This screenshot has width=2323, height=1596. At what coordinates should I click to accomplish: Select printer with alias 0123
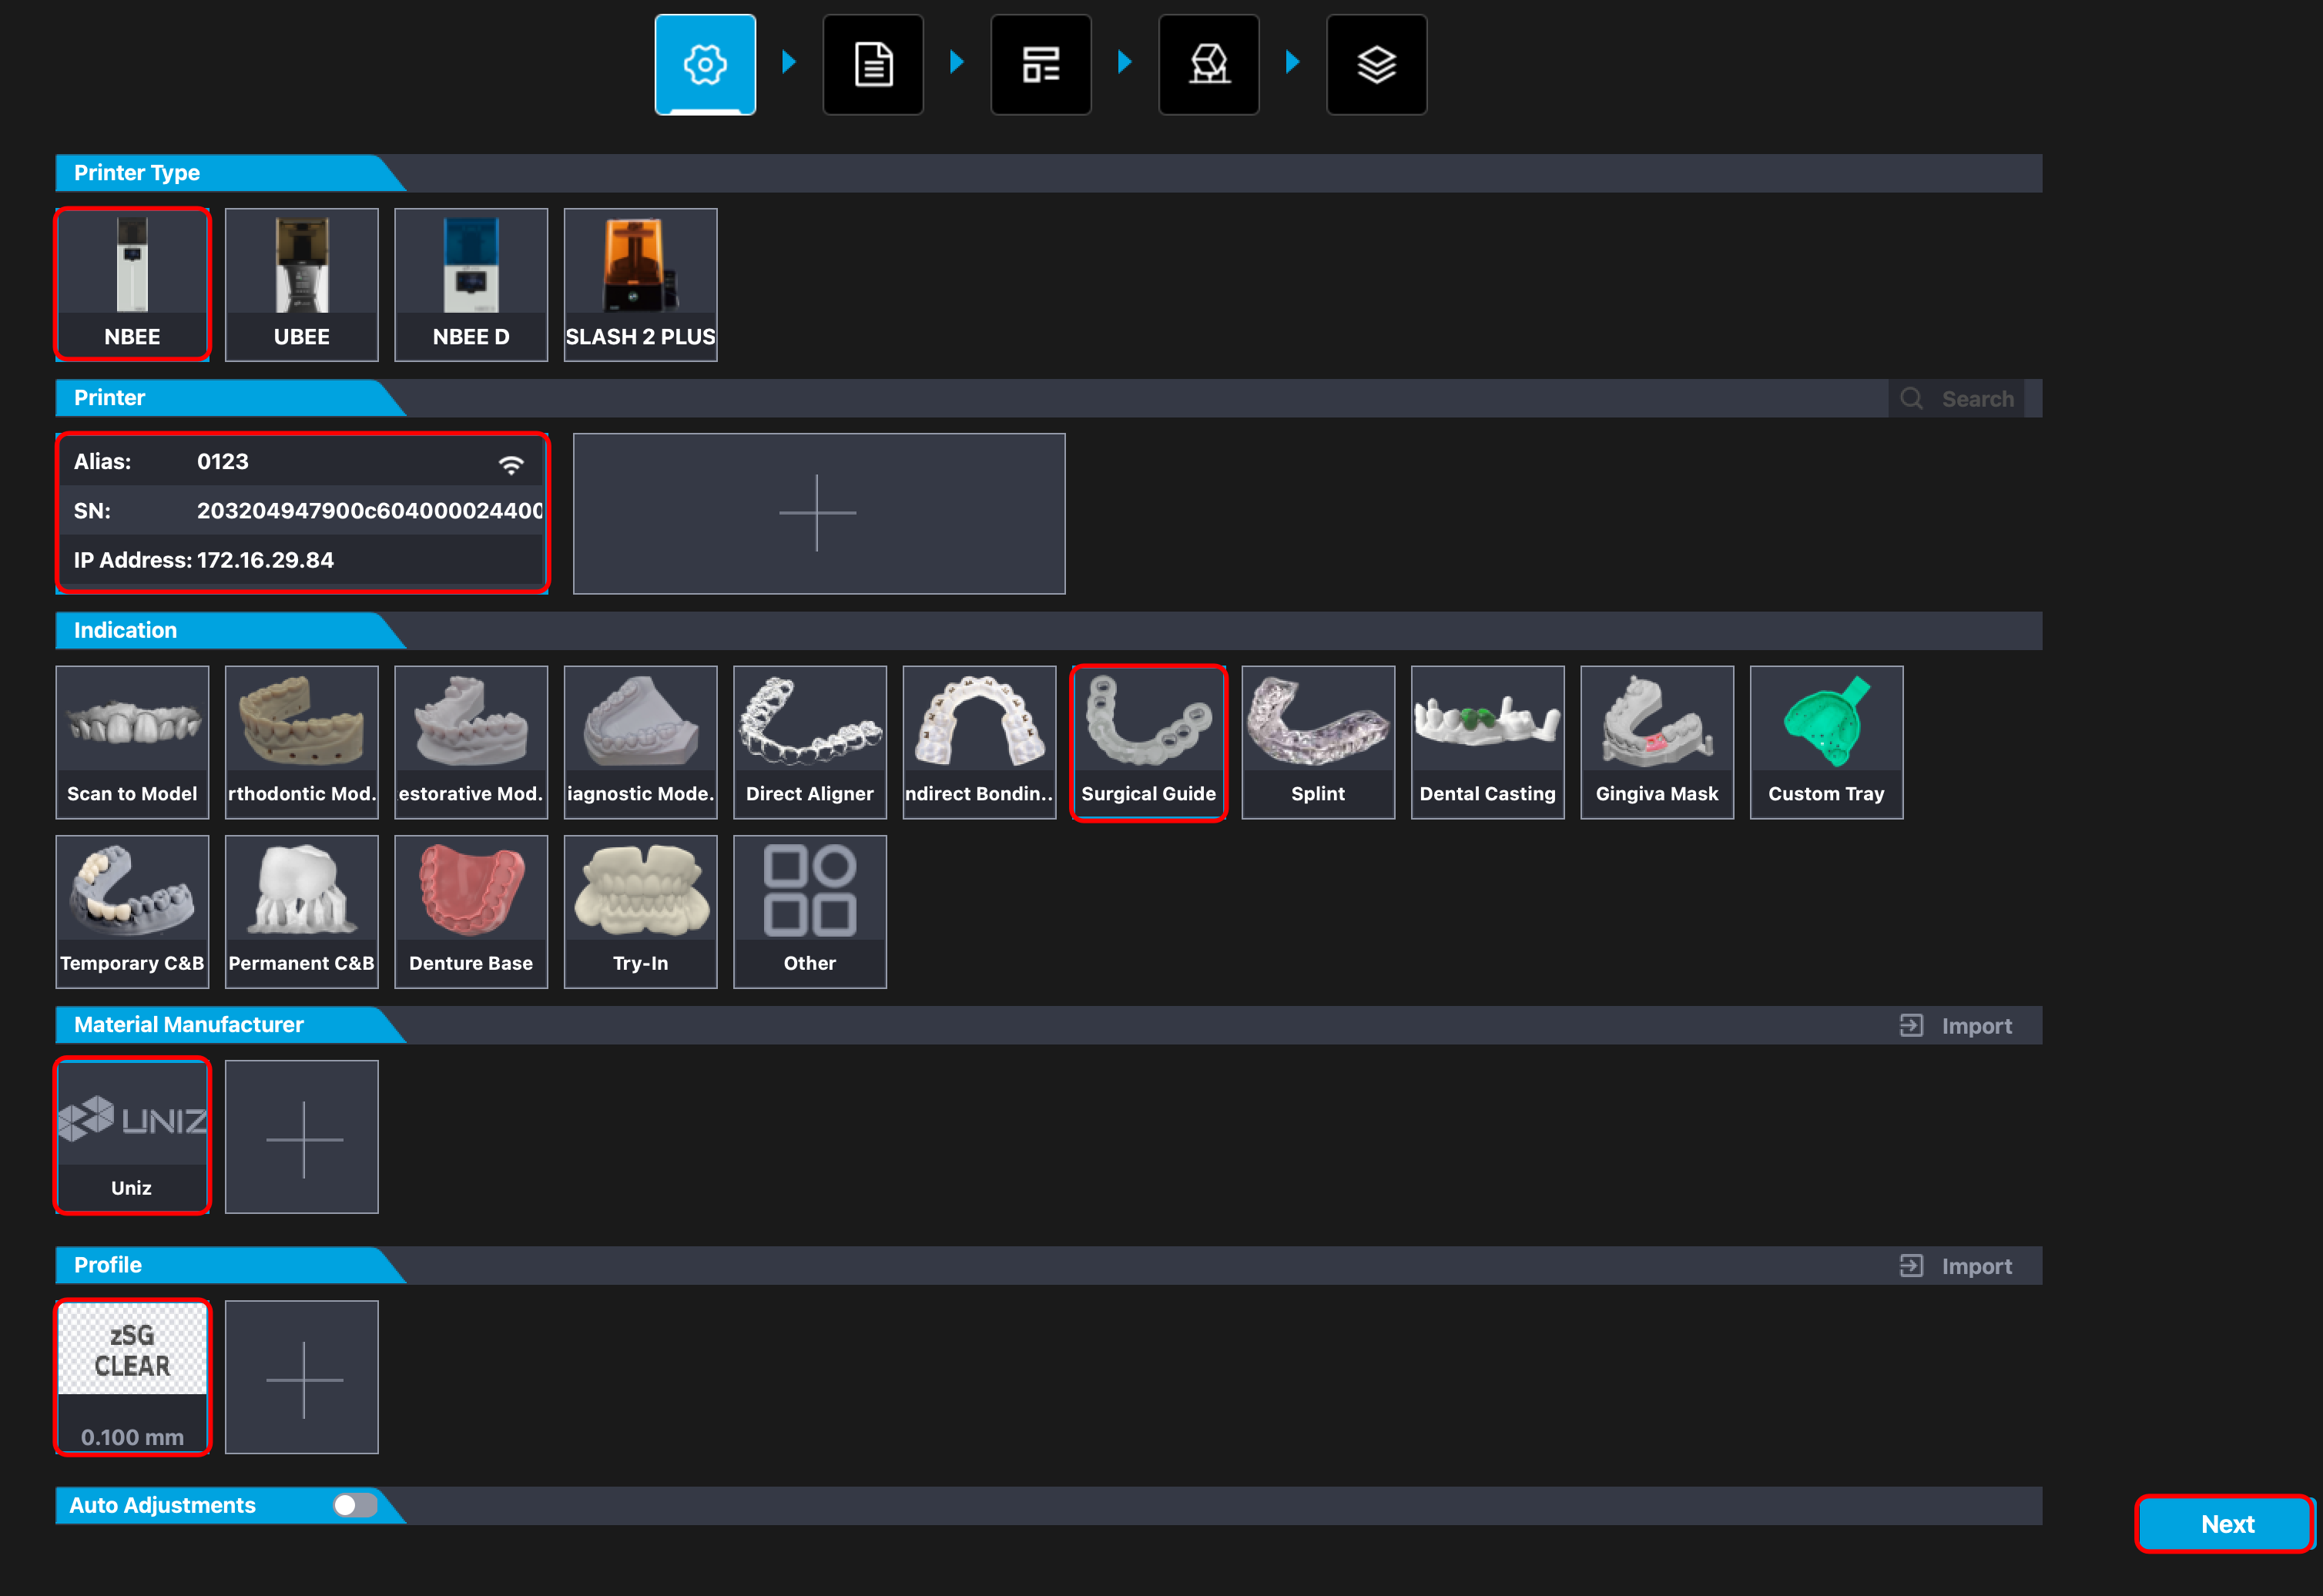click(x=302, y=513)
